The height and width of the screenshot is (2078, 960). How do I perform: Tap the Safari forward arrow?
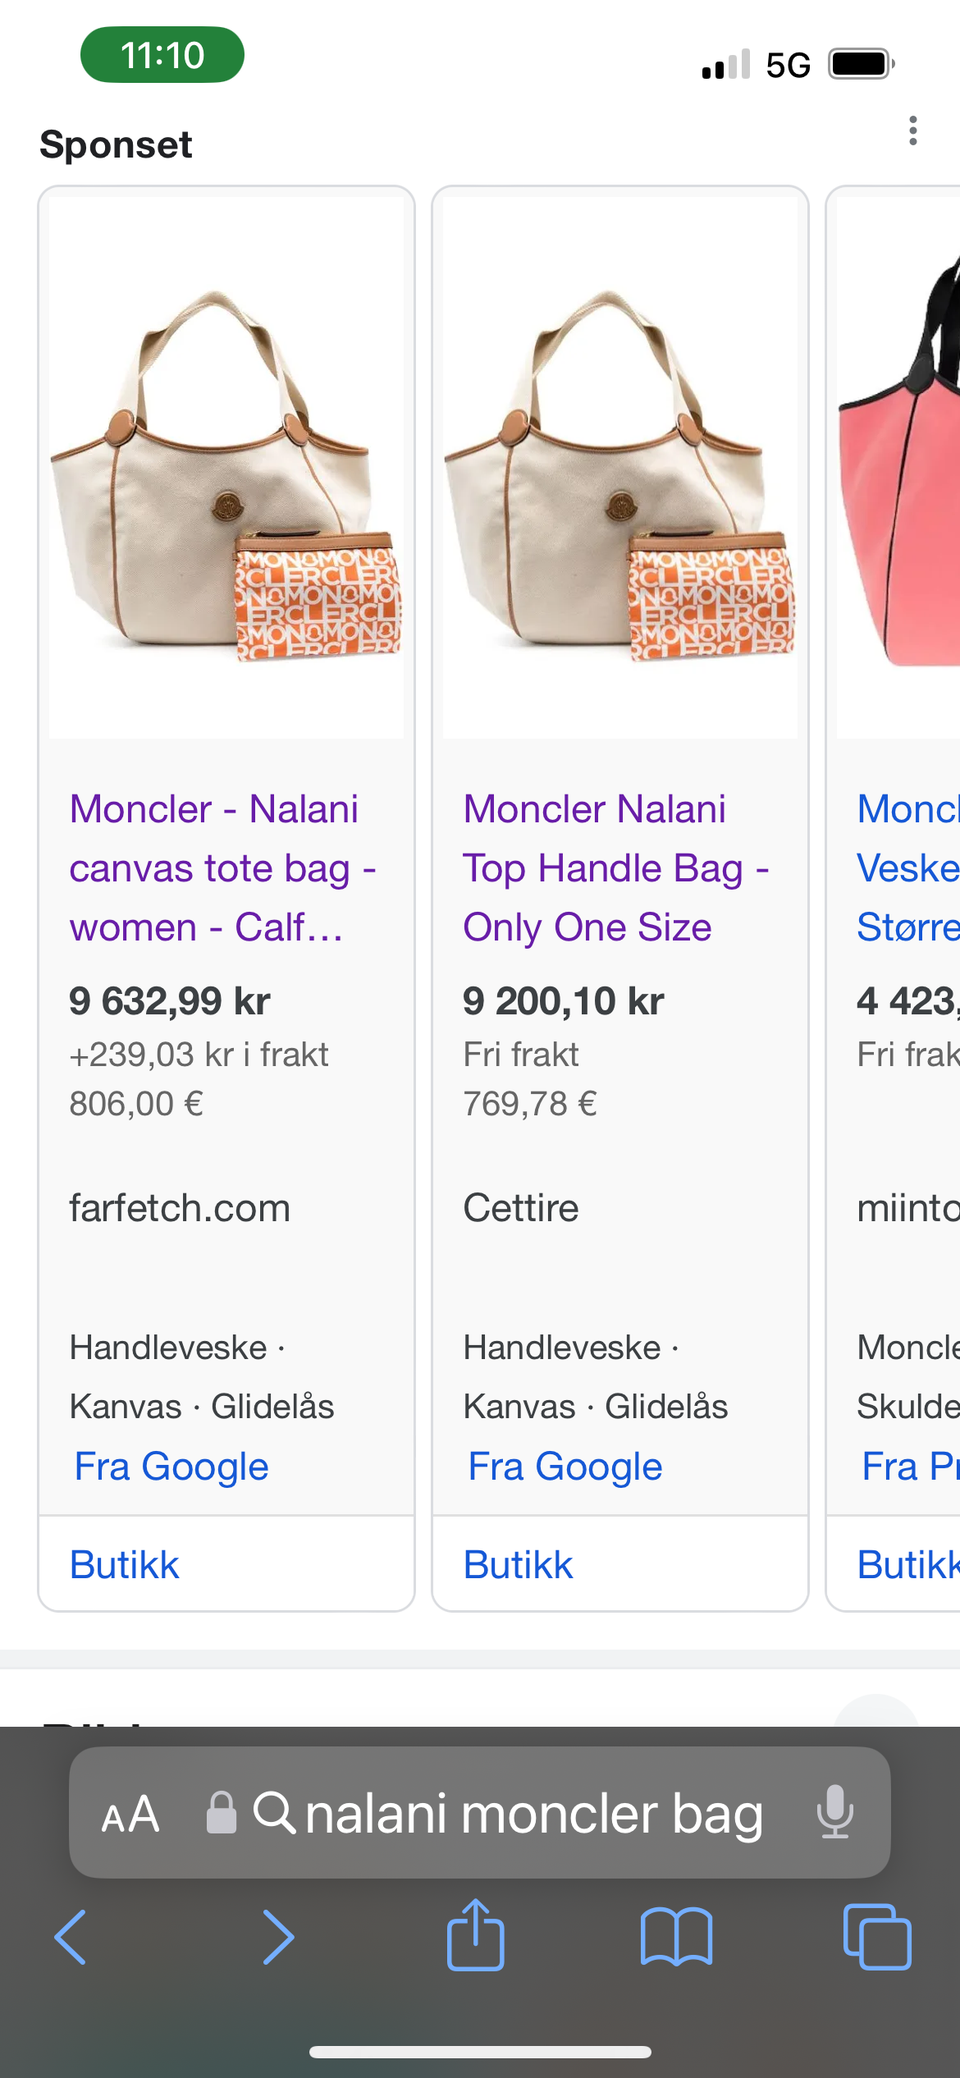click(x=278, y=1937)
